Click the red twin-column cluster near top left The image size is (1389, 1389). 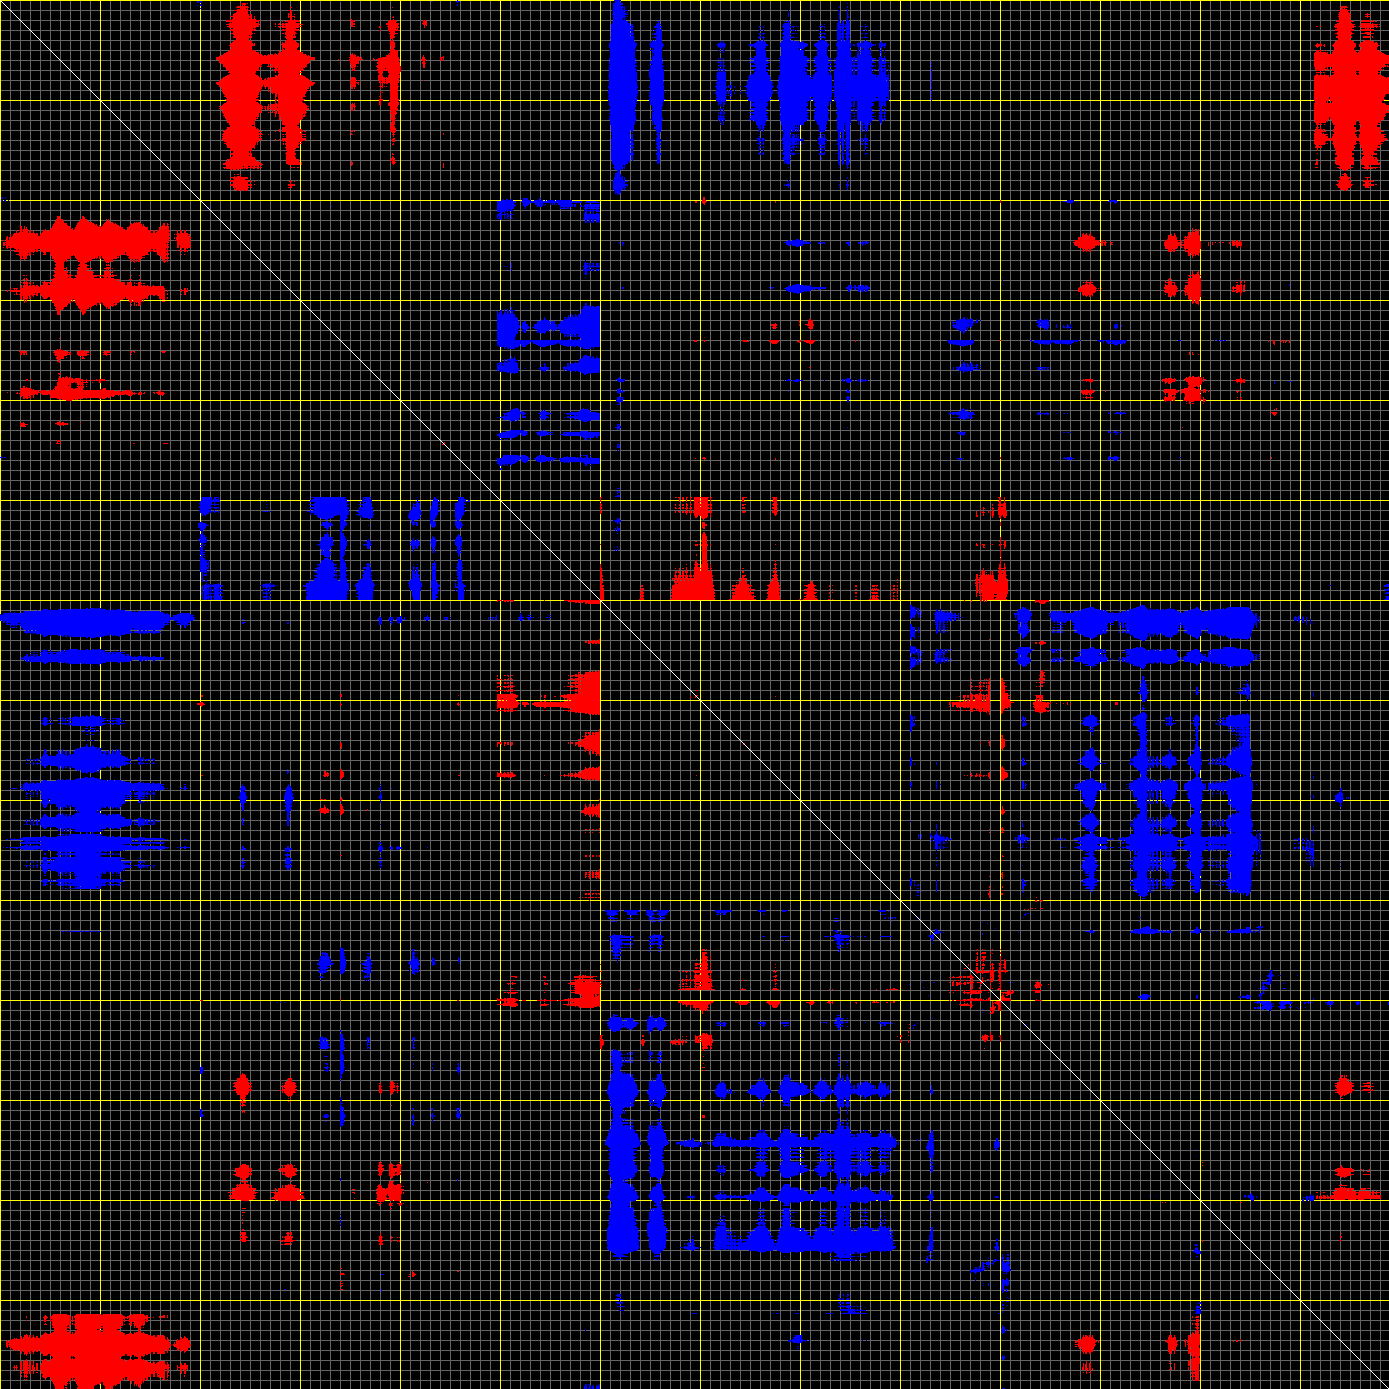point(262,90)
